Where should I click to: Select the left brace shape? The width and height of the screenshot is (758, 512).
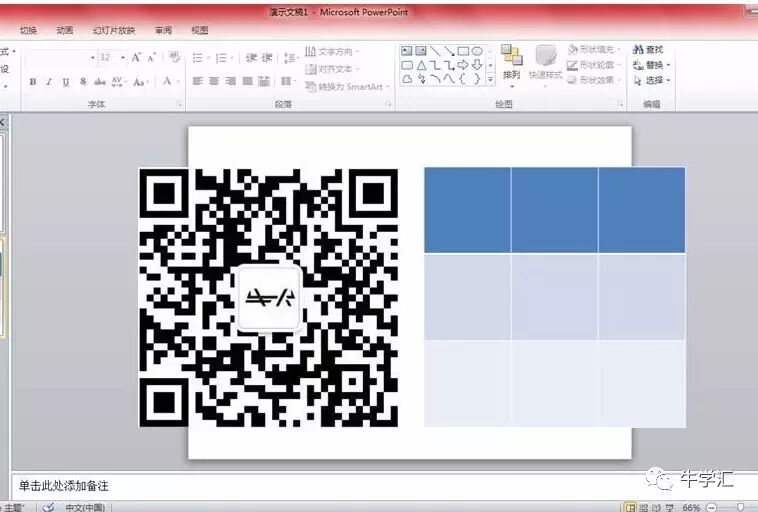click(x=463, y=79)
